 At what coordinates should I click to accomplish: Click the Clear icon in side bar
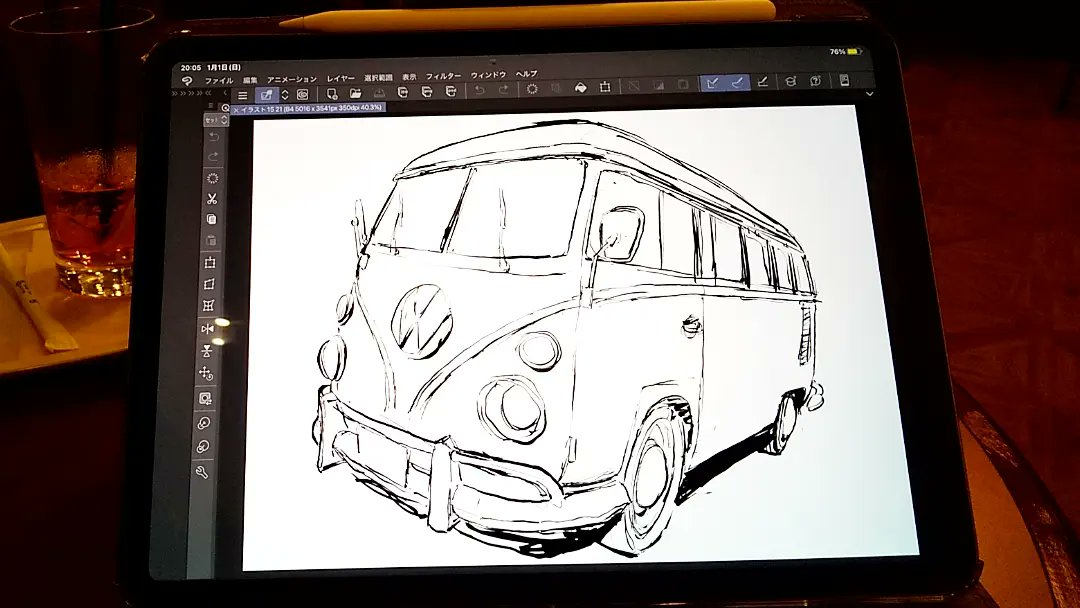pos(213,178)
